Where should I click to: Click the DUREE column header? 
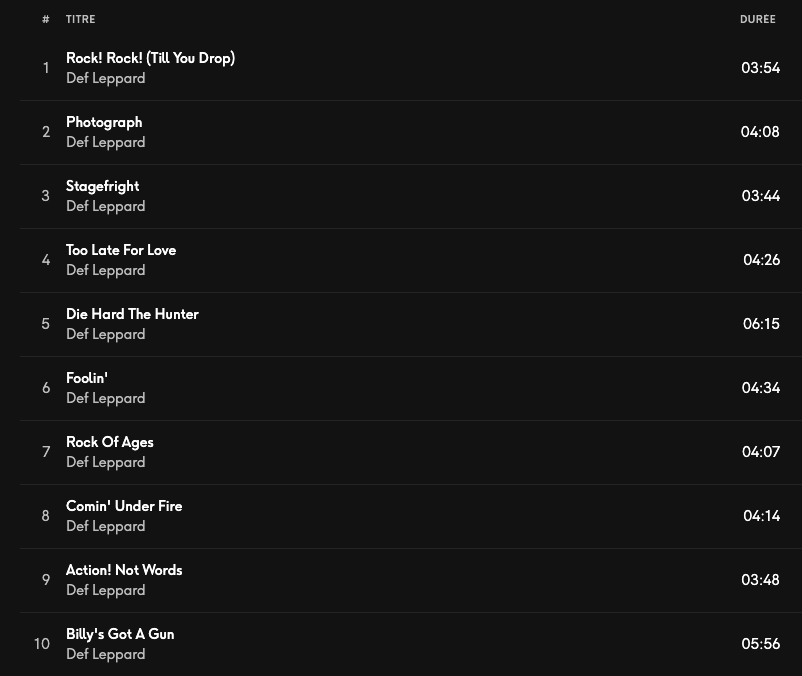(x=757, y=19)
